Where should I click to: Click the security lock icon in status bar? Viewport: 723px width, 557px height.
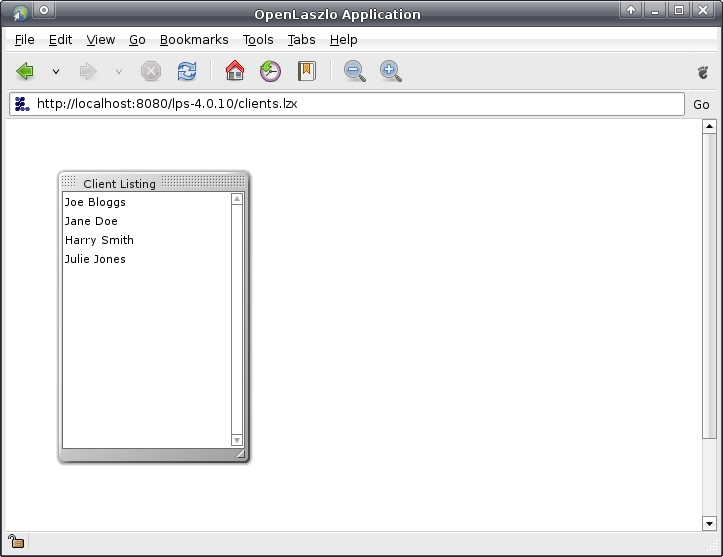(x=16, y=542)
